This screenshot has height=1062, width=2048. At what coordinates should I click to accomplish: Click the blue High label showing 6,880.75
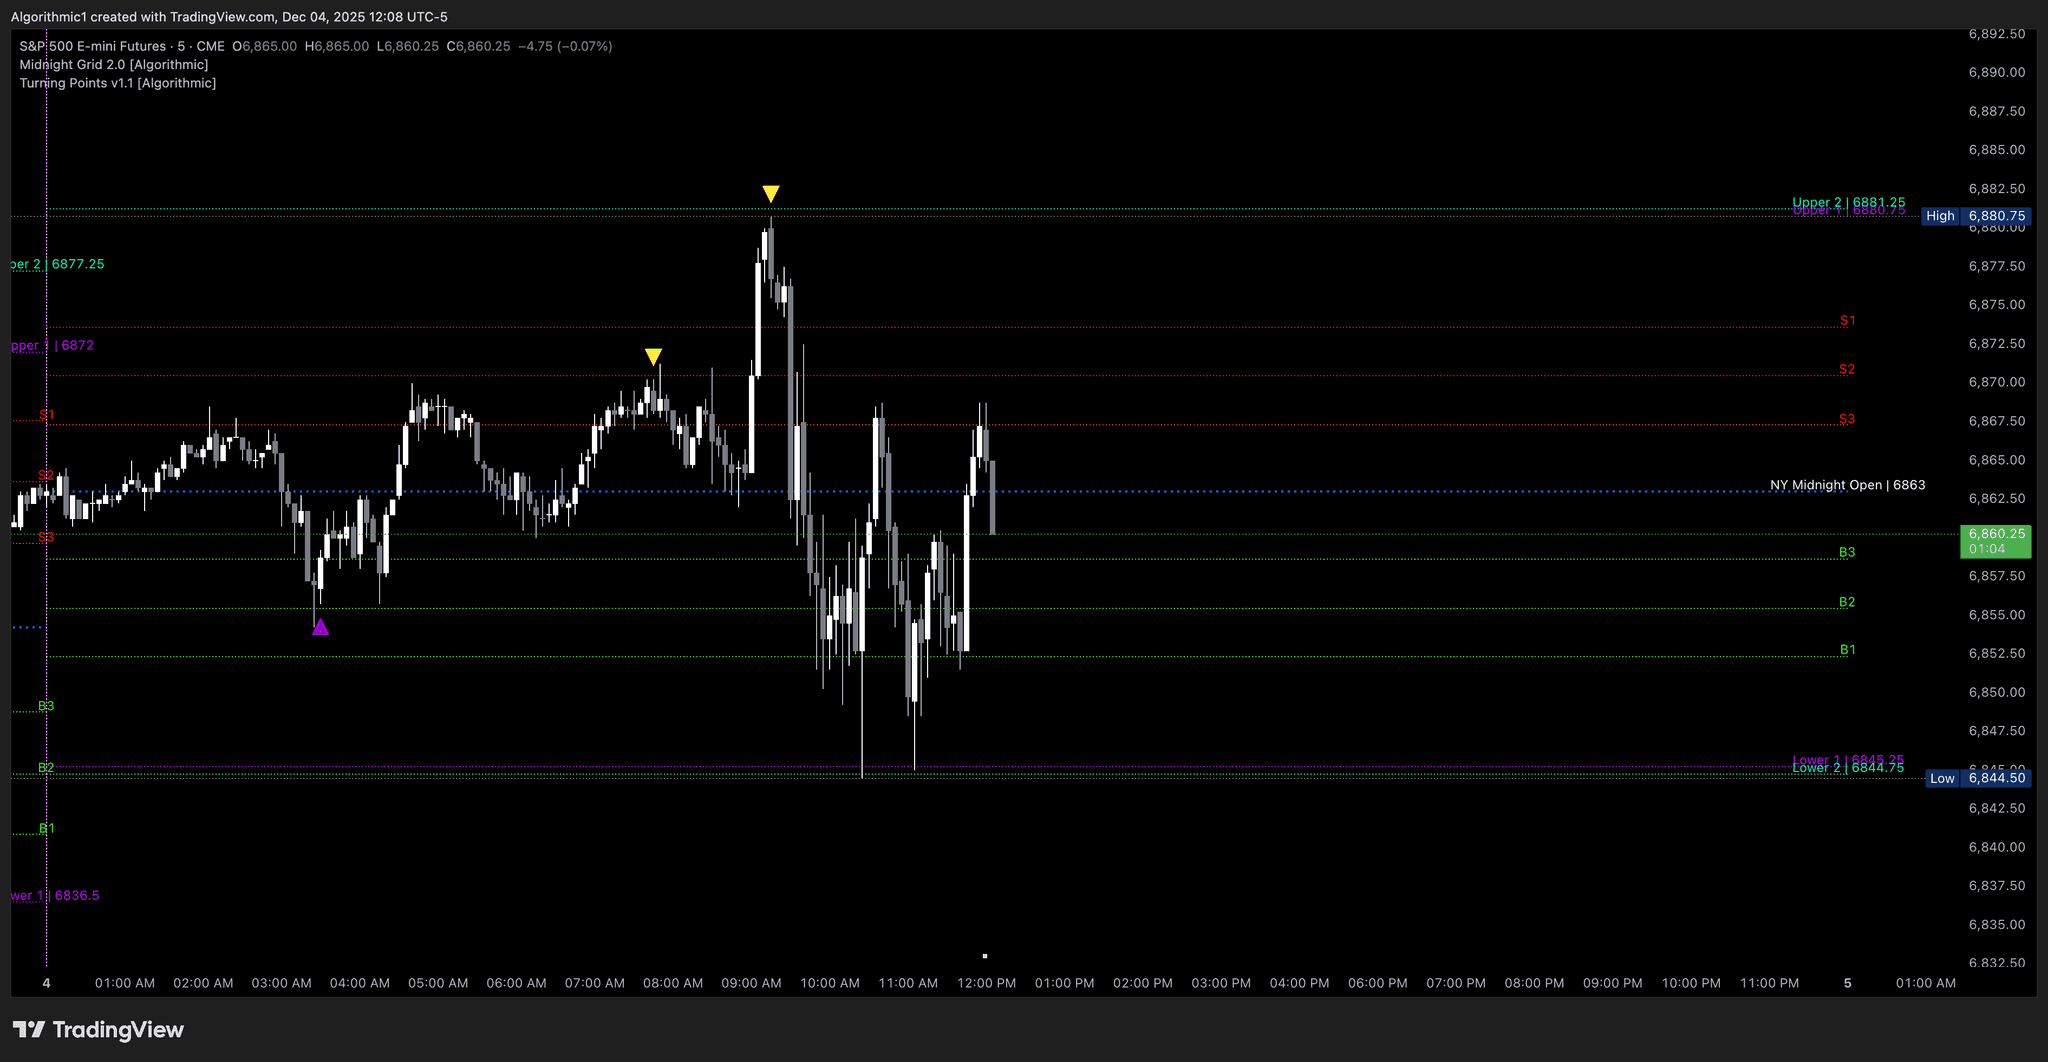point(1978,215)
